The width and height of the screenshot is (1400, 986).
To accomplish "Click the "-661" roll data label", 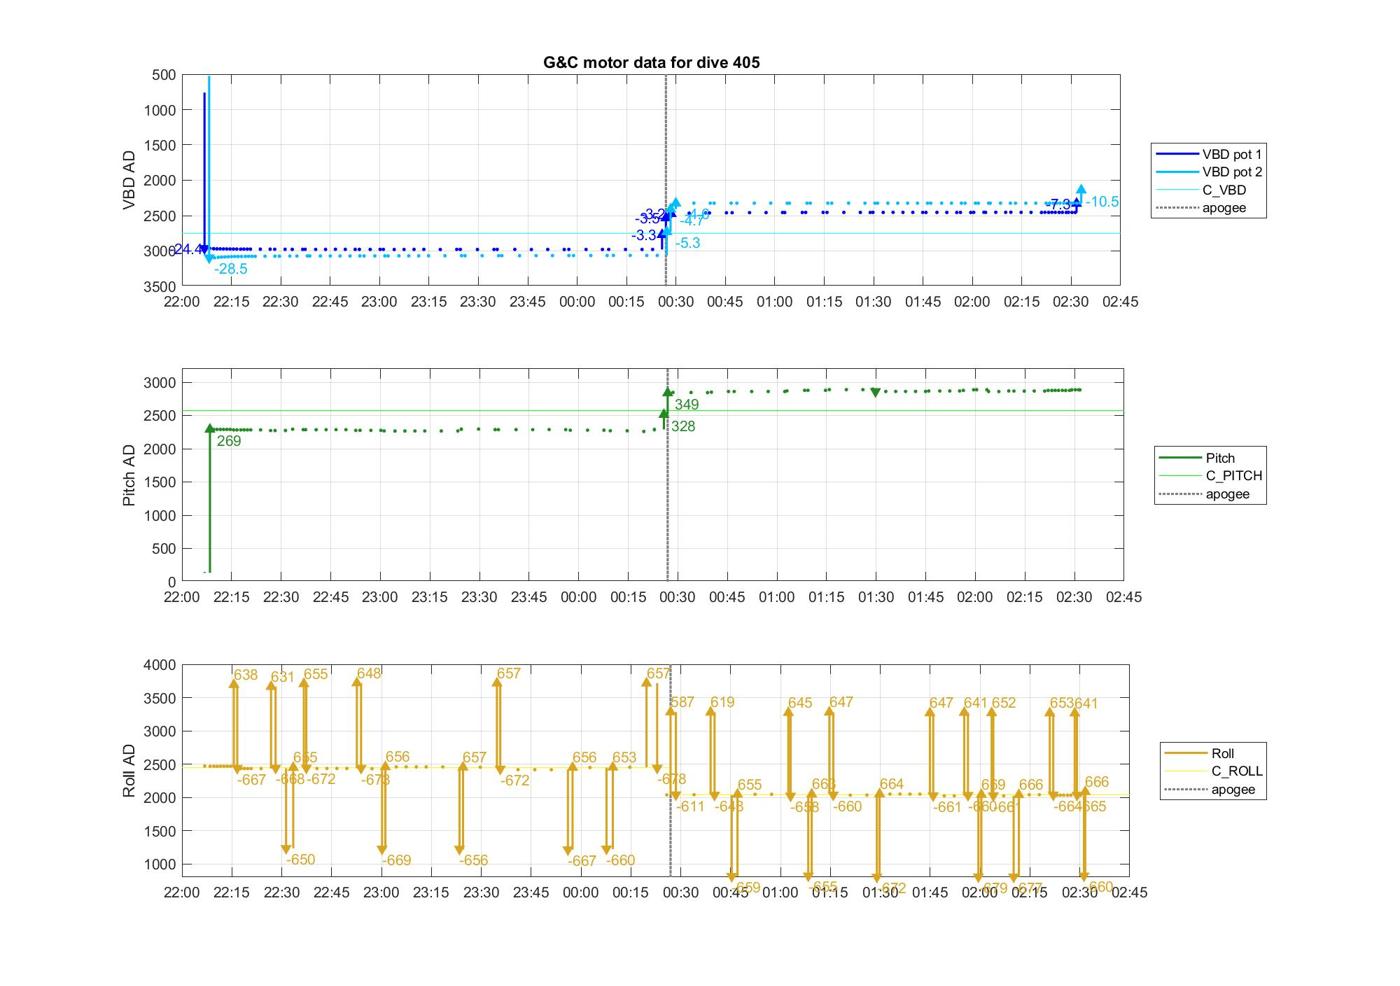I will (x=947, y=808).
